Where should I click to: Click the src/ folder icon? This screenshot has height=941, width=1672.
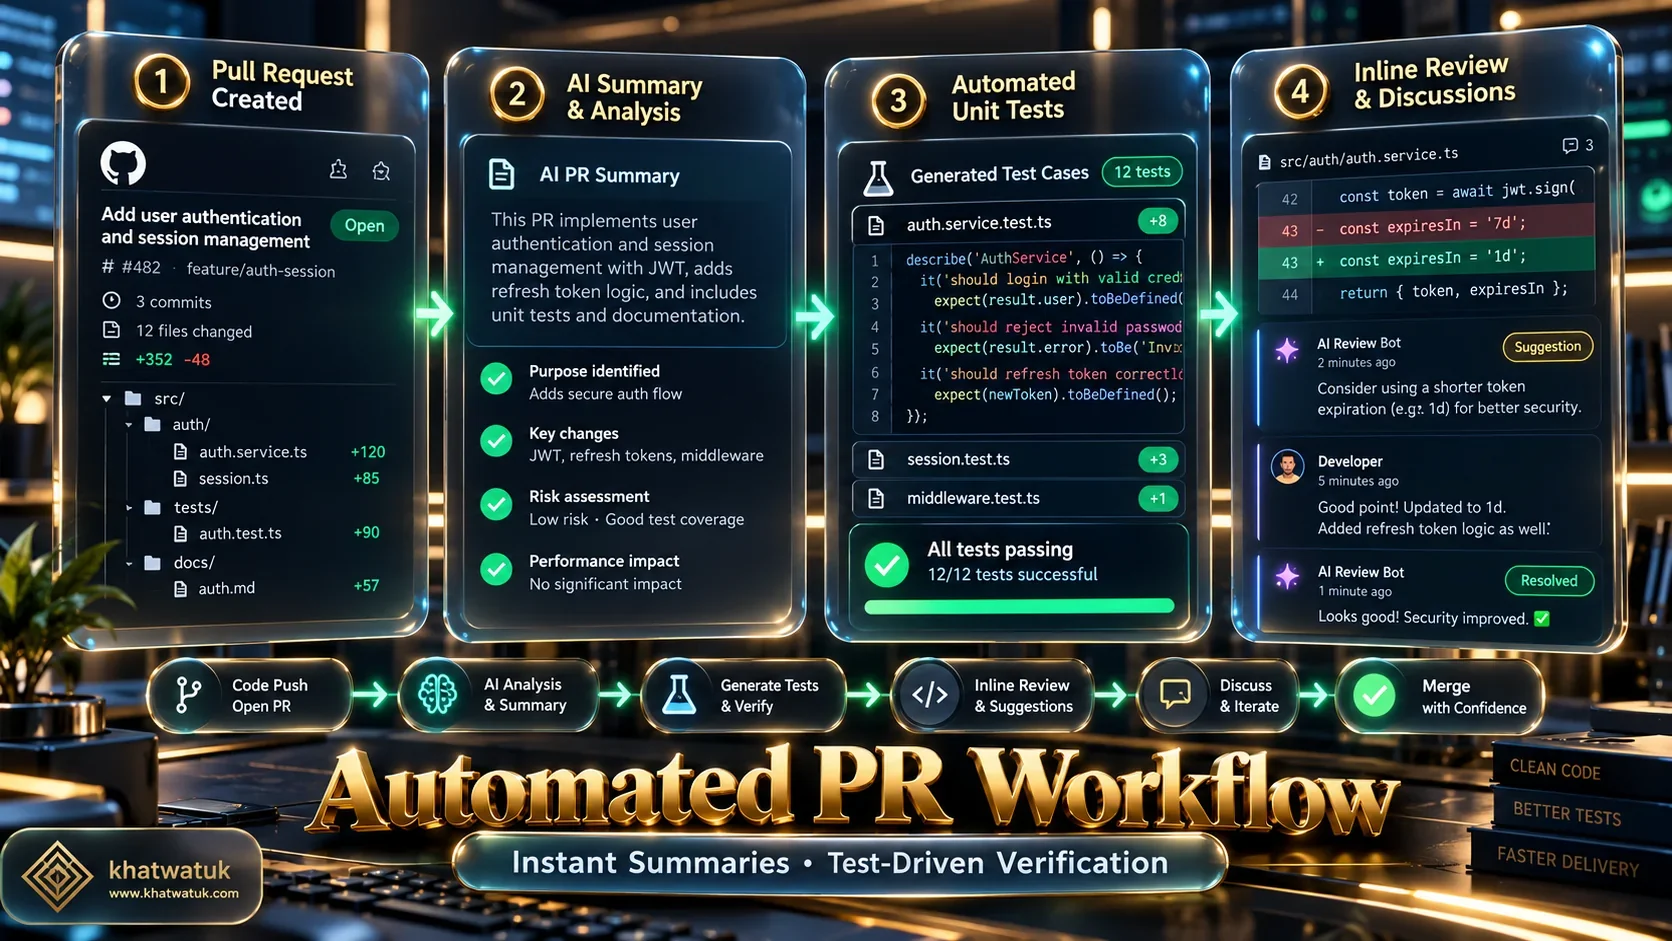[133, 398]
